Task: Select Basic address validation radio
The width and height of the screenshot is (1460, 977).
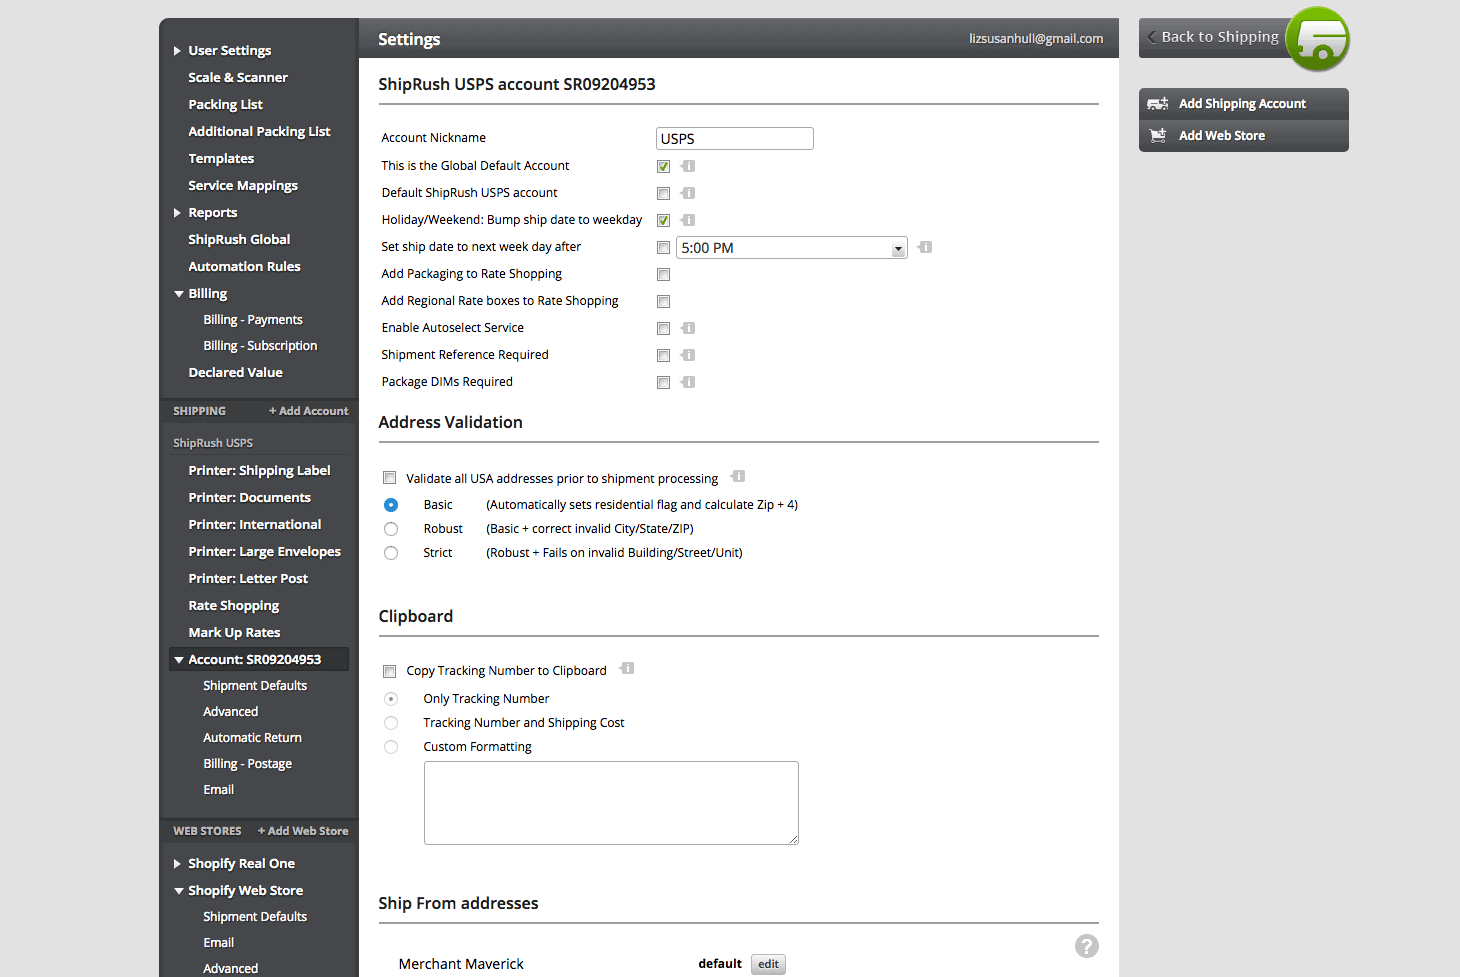Action: pyautogui.click(x=391, y=505)
